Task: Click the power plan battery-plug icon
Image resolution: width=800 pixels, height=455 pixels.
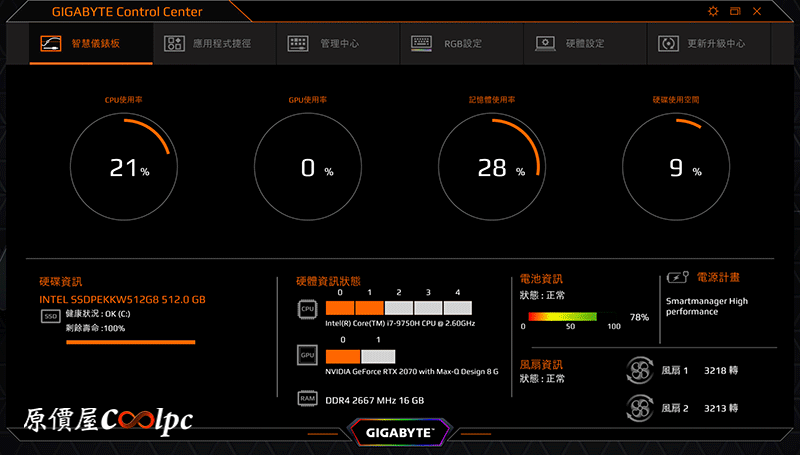Action: [x=678, y=277]
